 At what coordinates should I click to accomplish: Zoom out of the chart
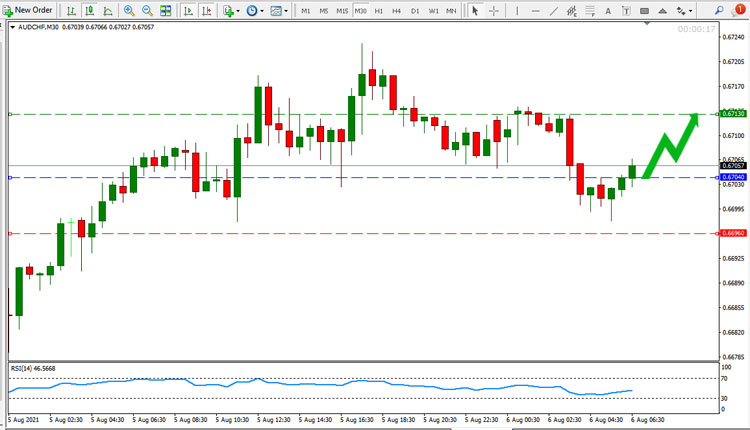point(147,11)
